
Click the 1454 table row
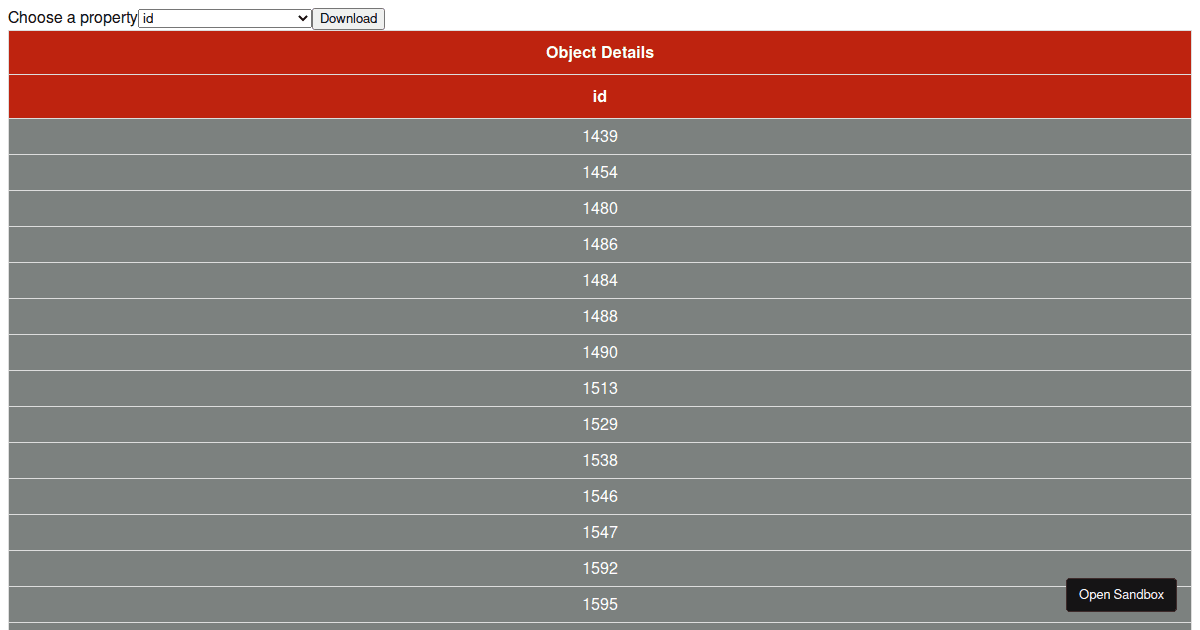[599, 172]
